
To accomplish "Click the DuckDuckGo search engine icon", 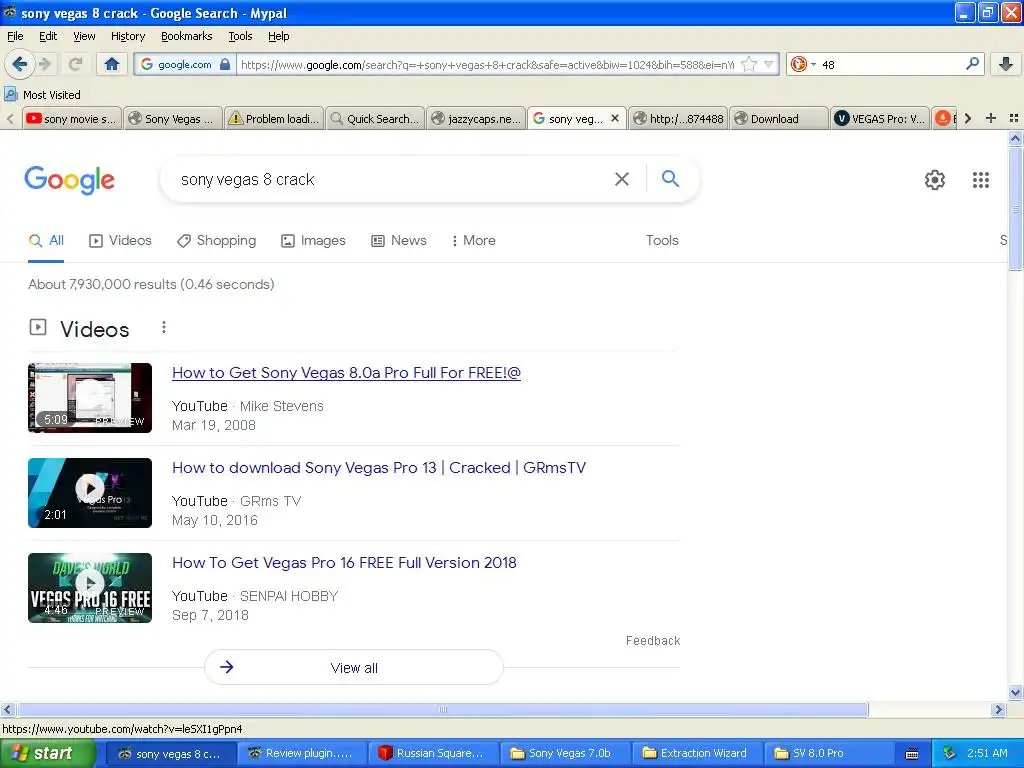I will tap(798, 64).
